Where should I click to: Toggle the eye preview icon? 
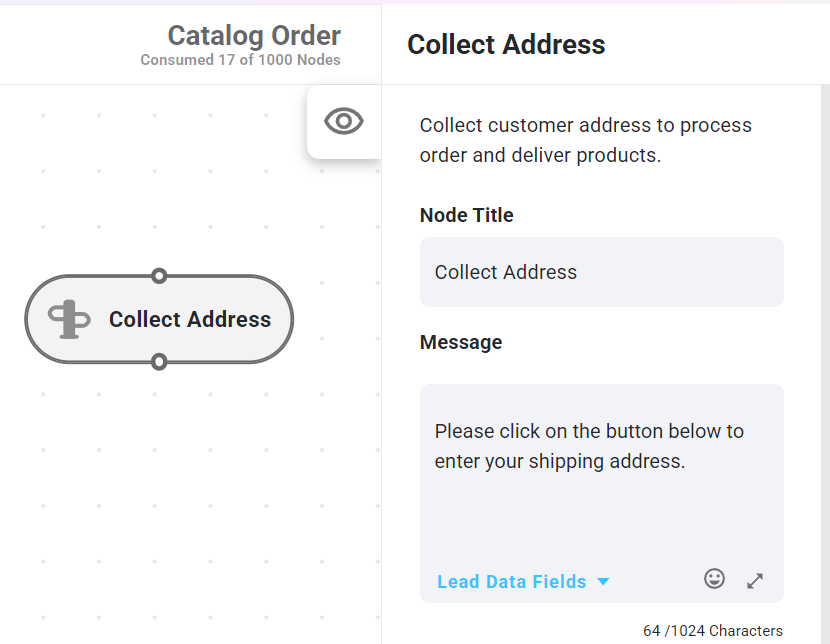tap(344, 121)
